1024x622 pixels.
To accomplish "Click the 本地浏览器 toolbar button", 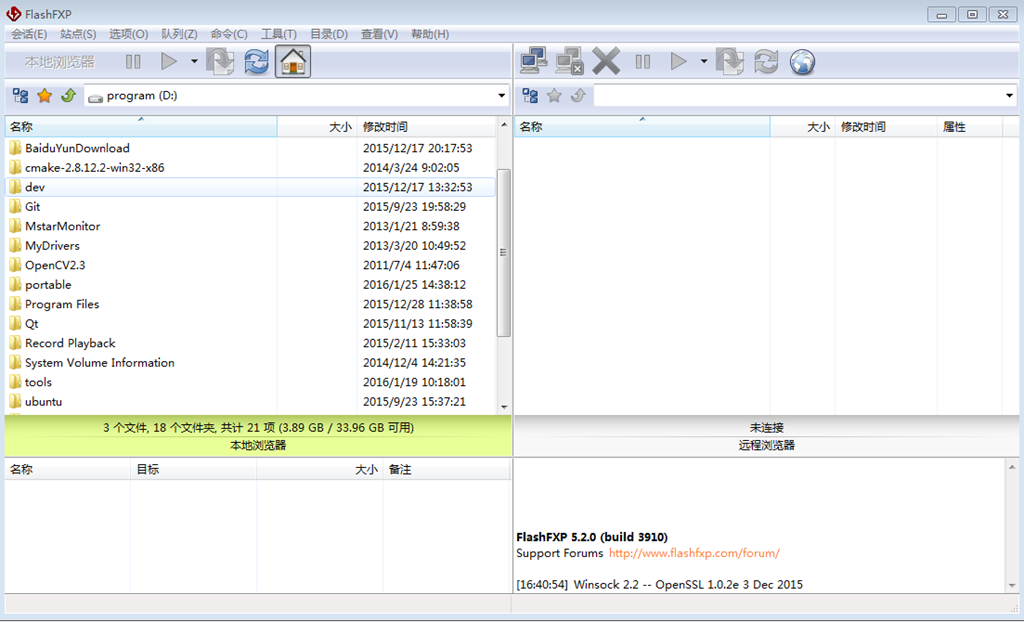I will coord(60,62).
